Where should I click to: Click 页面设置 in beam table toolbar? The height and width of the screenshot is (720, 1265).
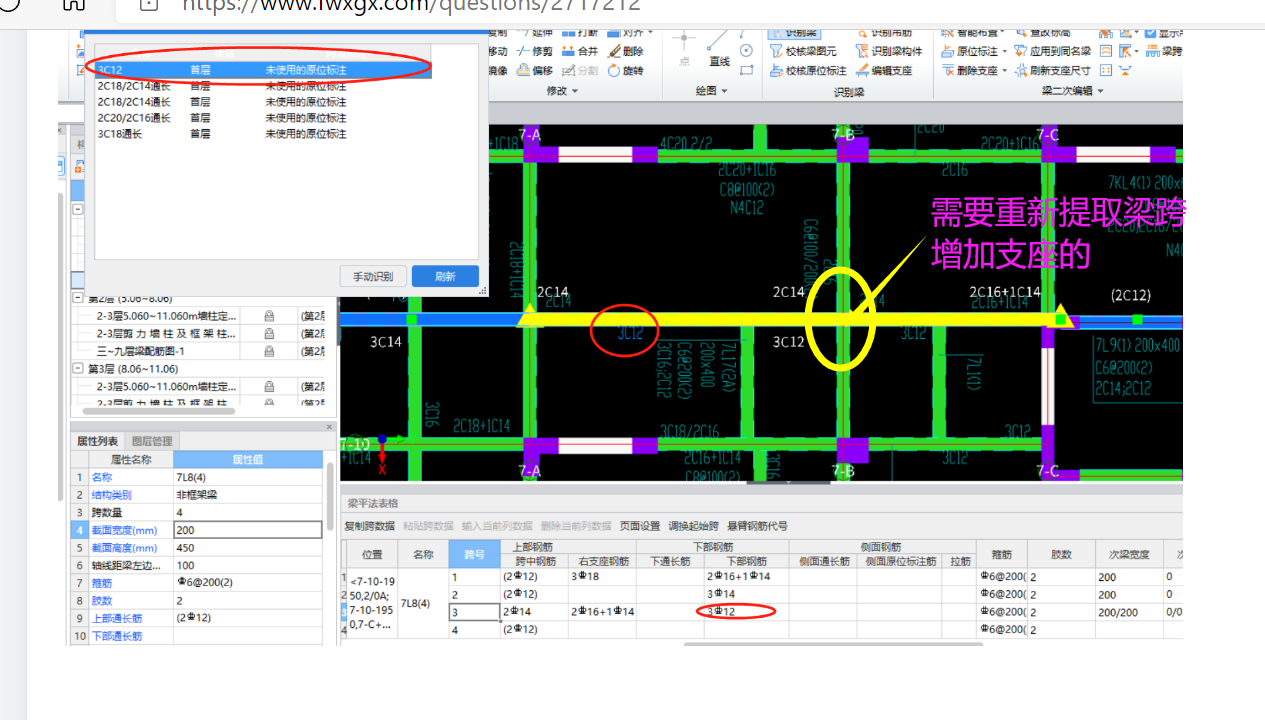639,526
